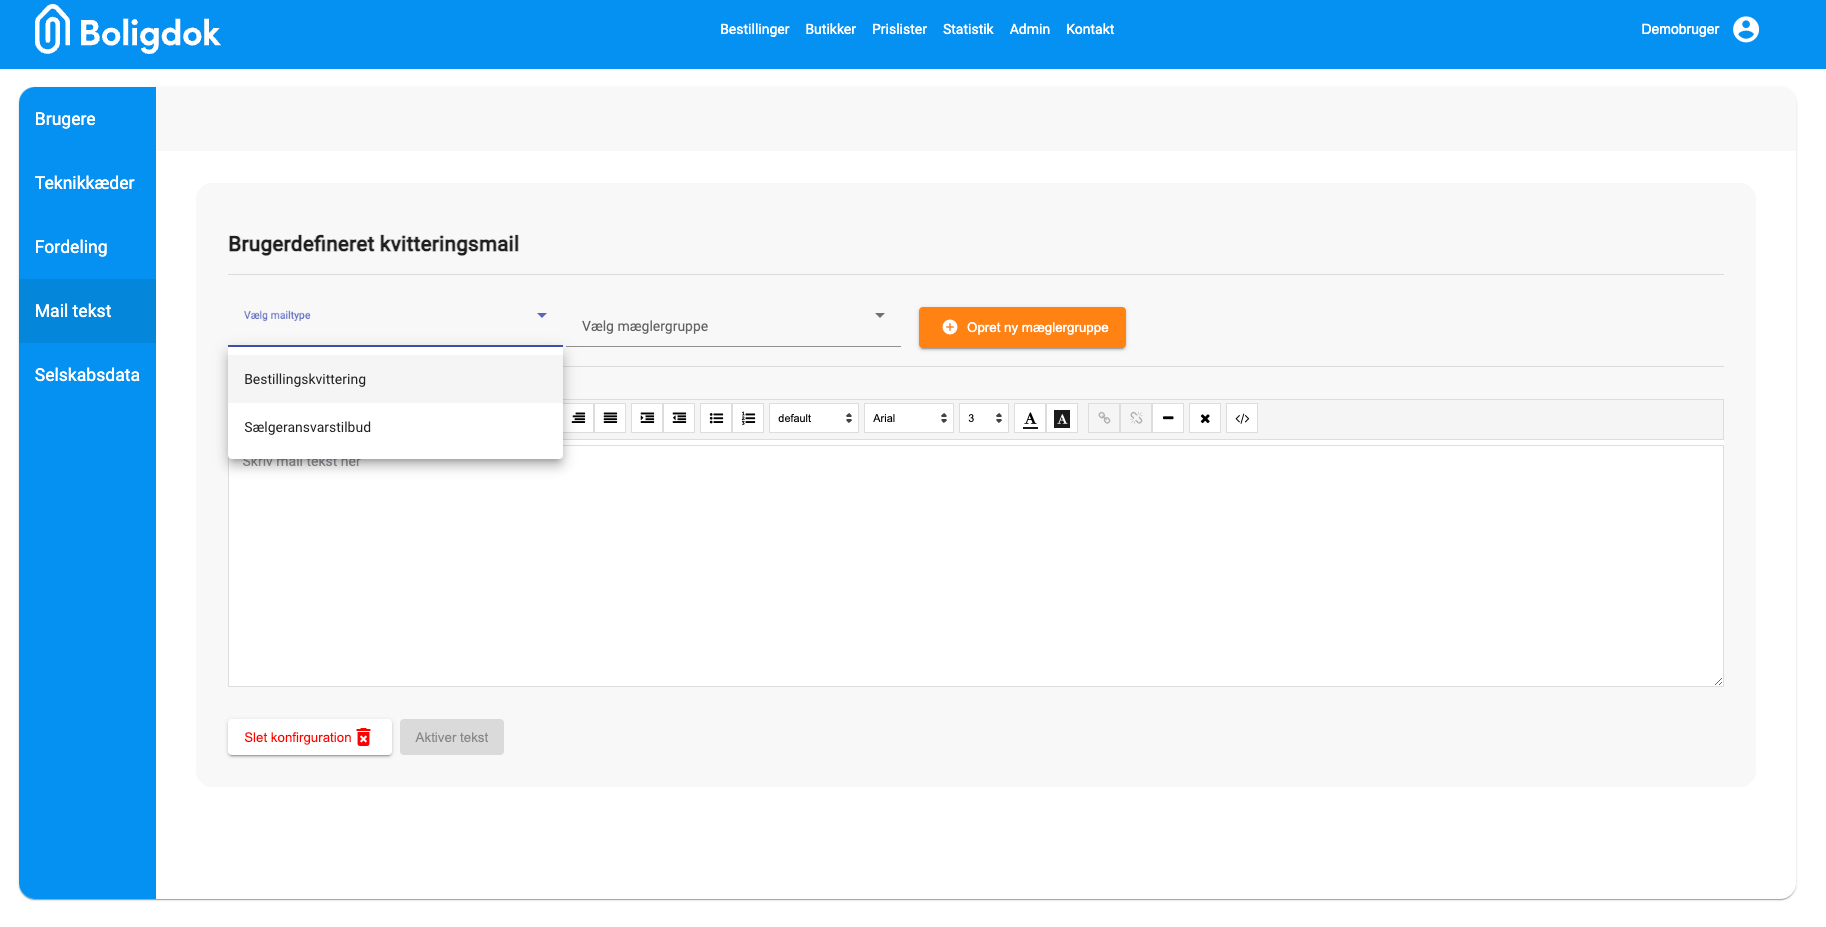Open the Arial font dropdown

[909, 418]
